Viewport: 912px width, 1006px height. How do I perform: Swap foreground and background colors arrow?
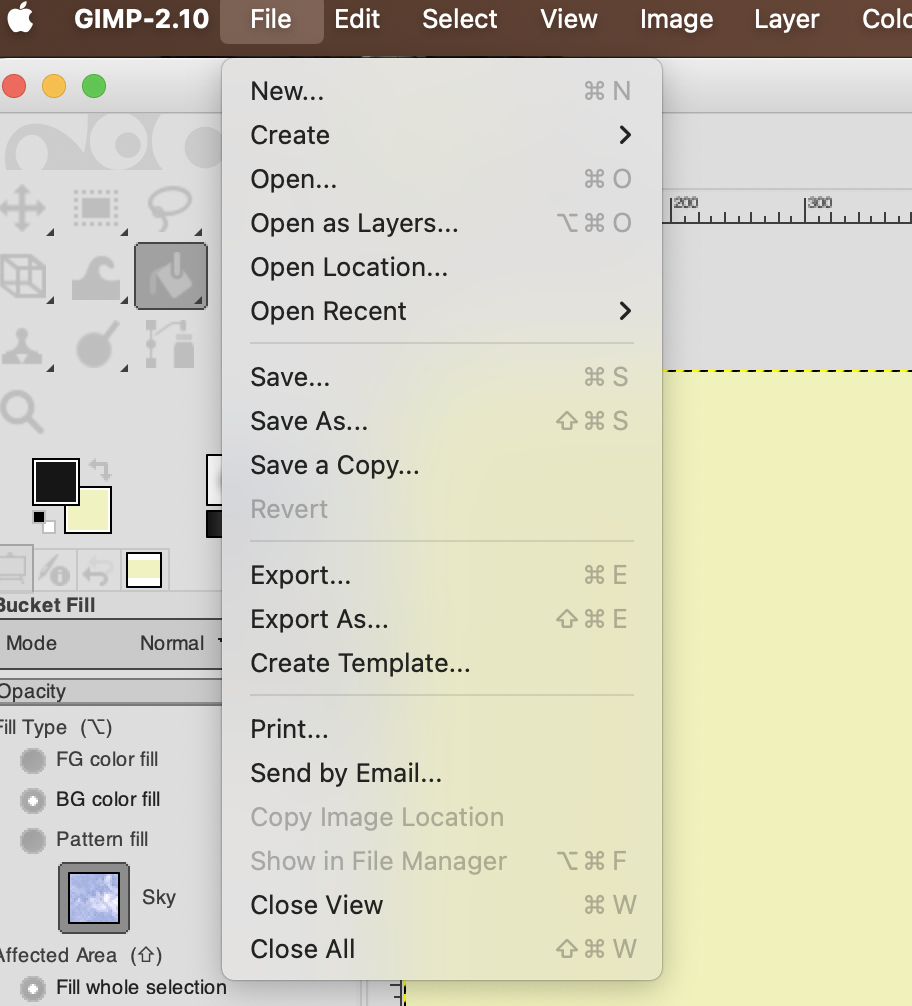(100, 470)
